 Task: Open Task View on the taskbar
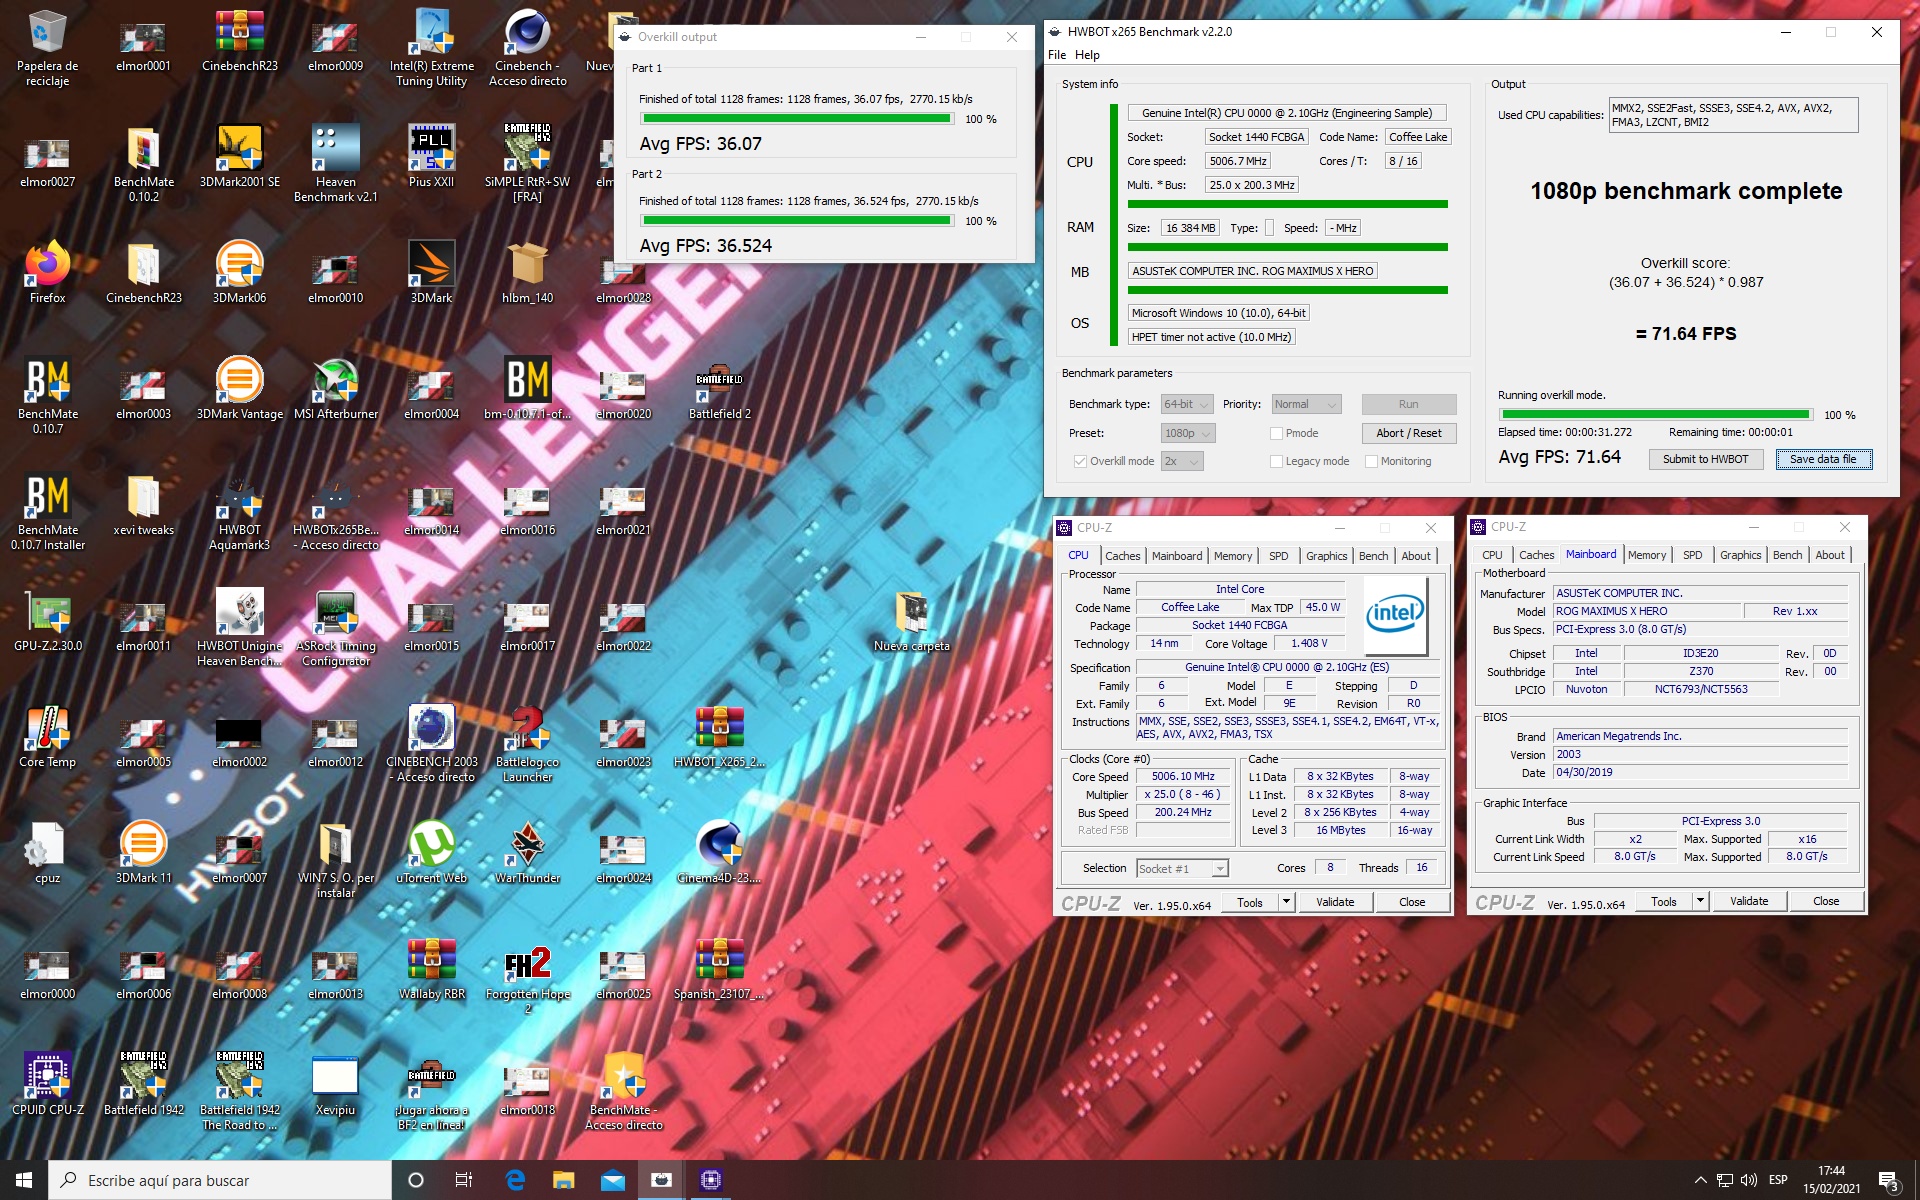coord(464,1180)
